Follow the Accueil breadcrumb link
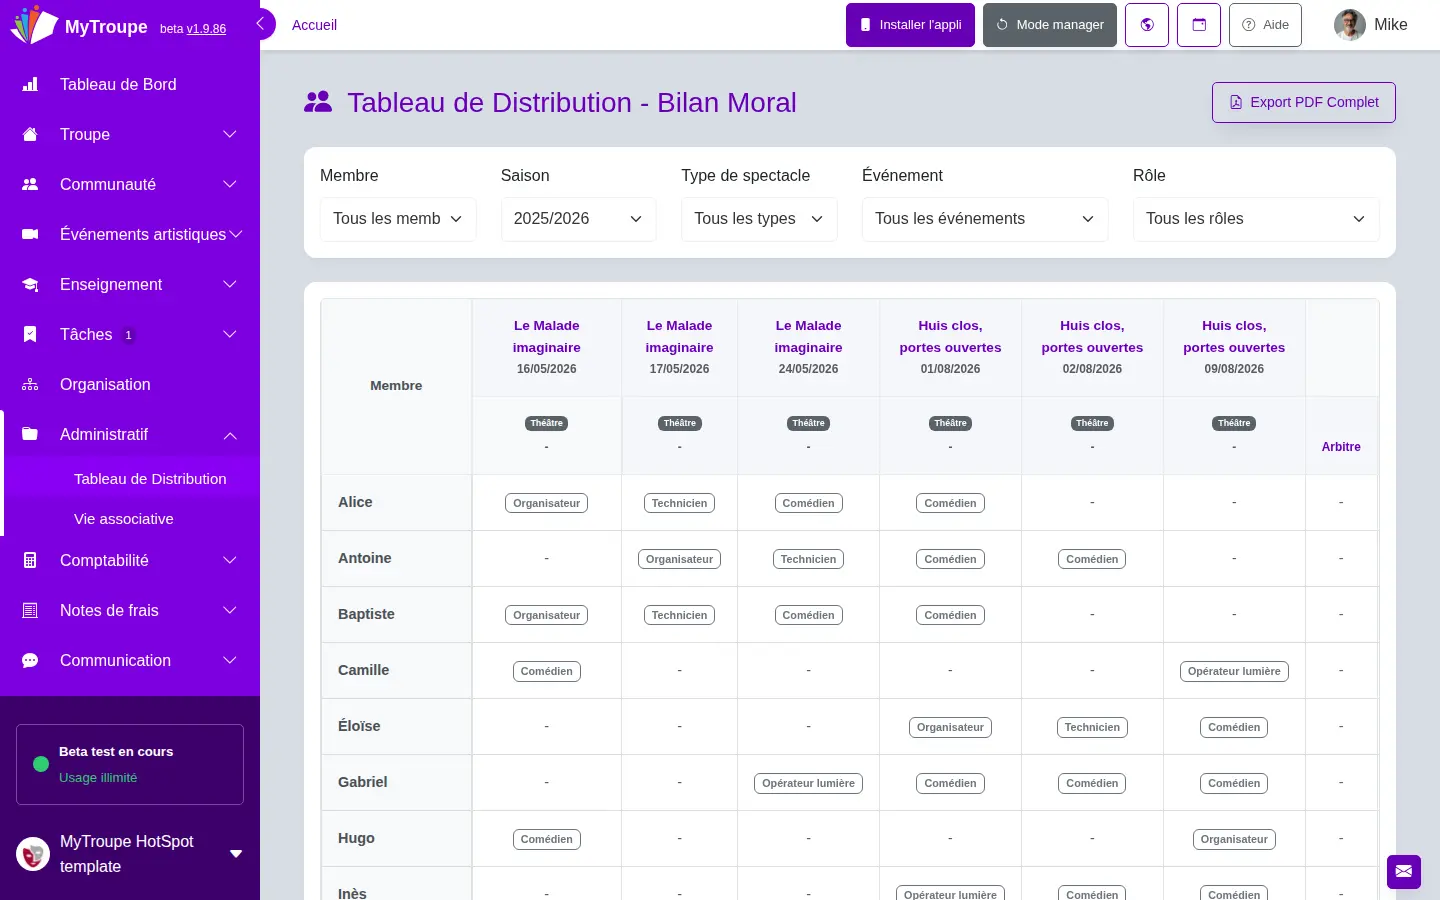The image size is (1440, 900). point(314,25)
